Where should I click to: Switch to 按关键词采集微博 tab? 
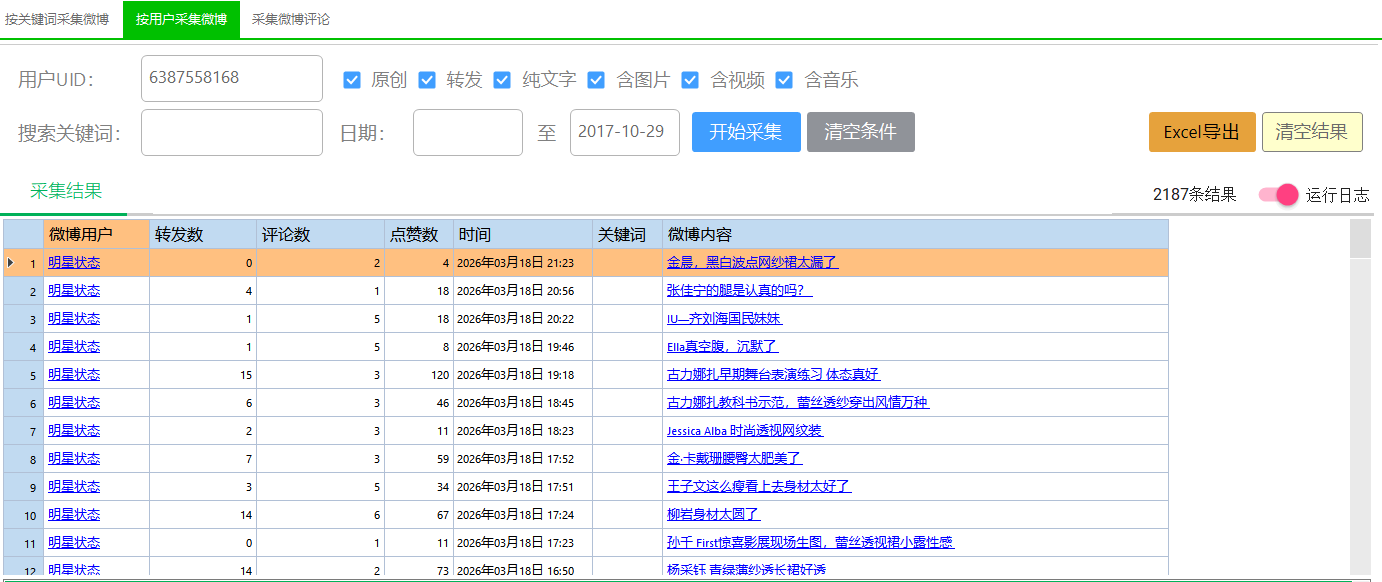[57, 19]
